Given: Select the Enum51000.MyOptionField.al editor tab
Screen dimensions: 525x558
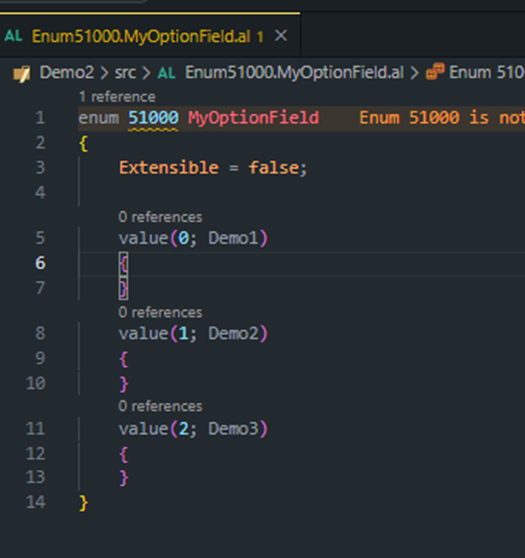Looking at the screenshot, I should pos(150,36).
